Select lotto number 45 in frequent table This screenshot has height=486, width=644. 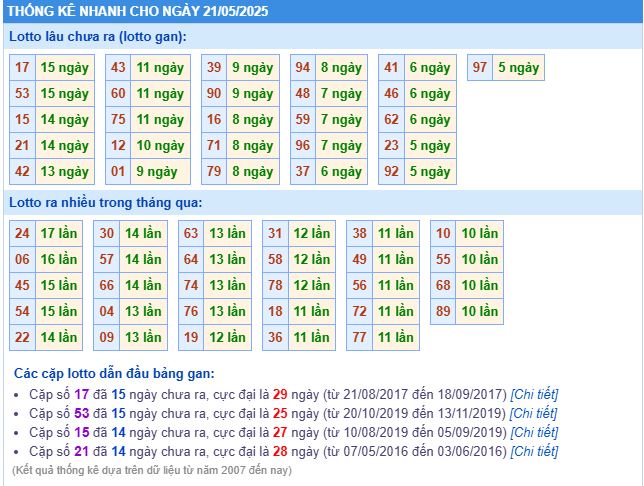[x=22, y=285]
